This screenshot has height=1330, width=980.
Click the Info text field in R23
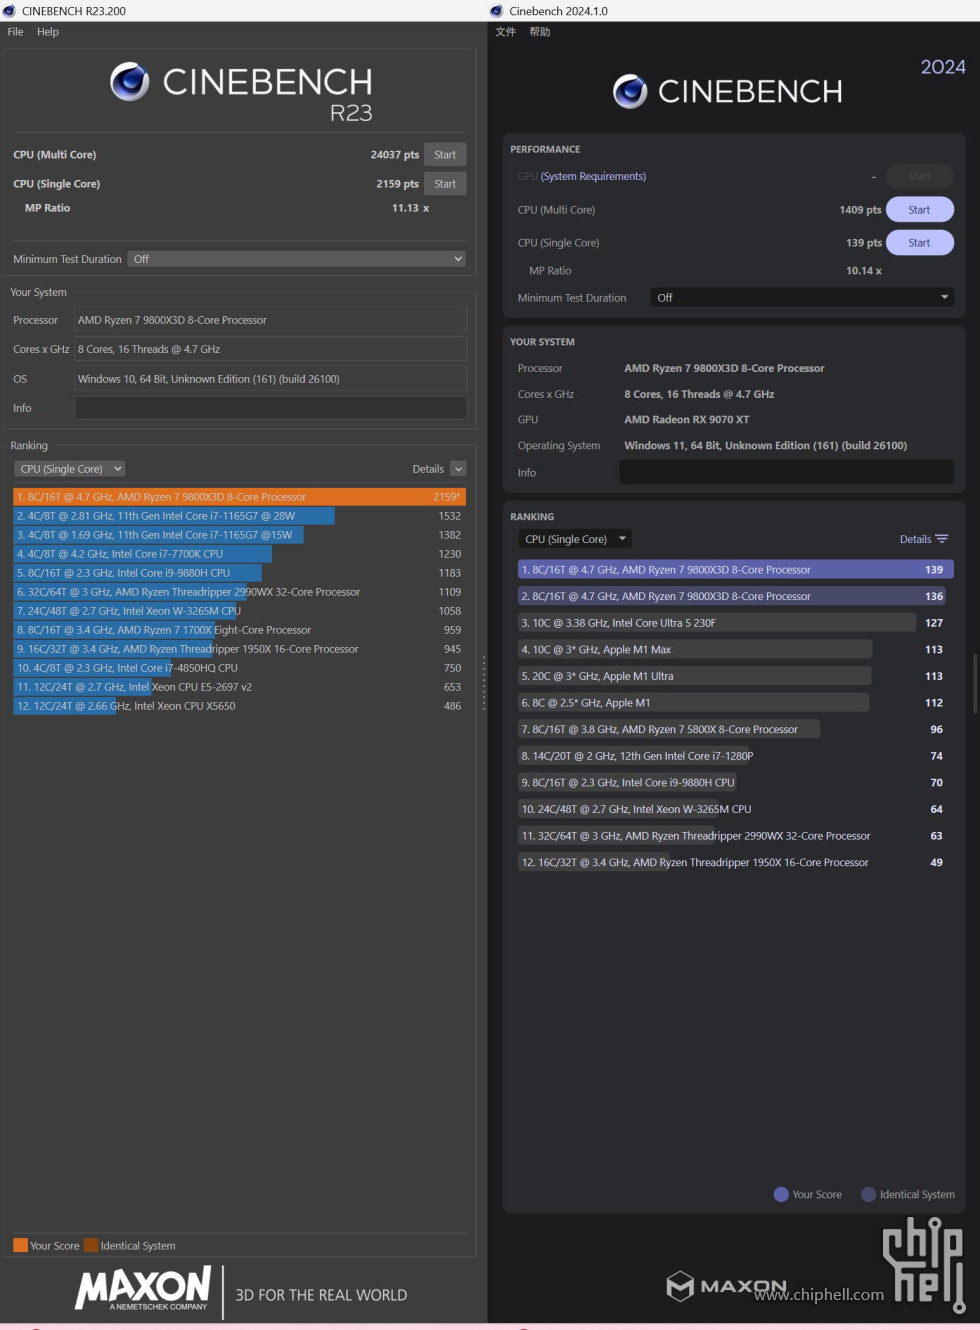270,408
